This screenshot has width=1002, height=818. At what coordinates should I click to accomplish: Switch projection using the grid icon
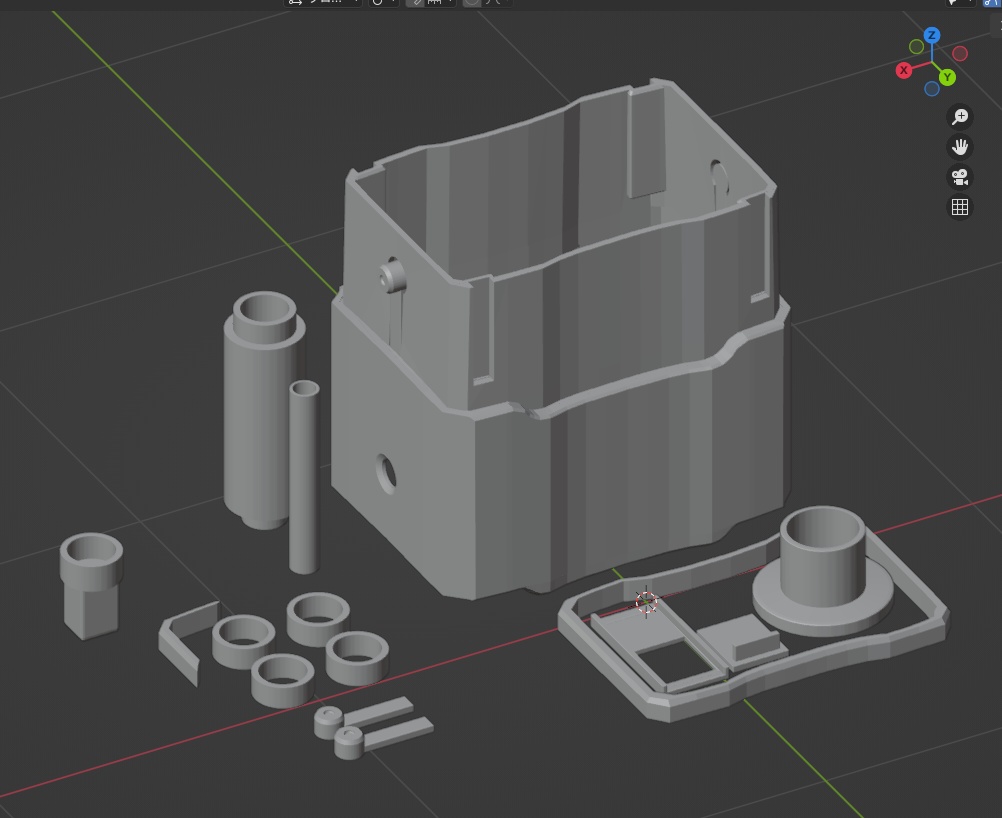(x=959, y=207)
